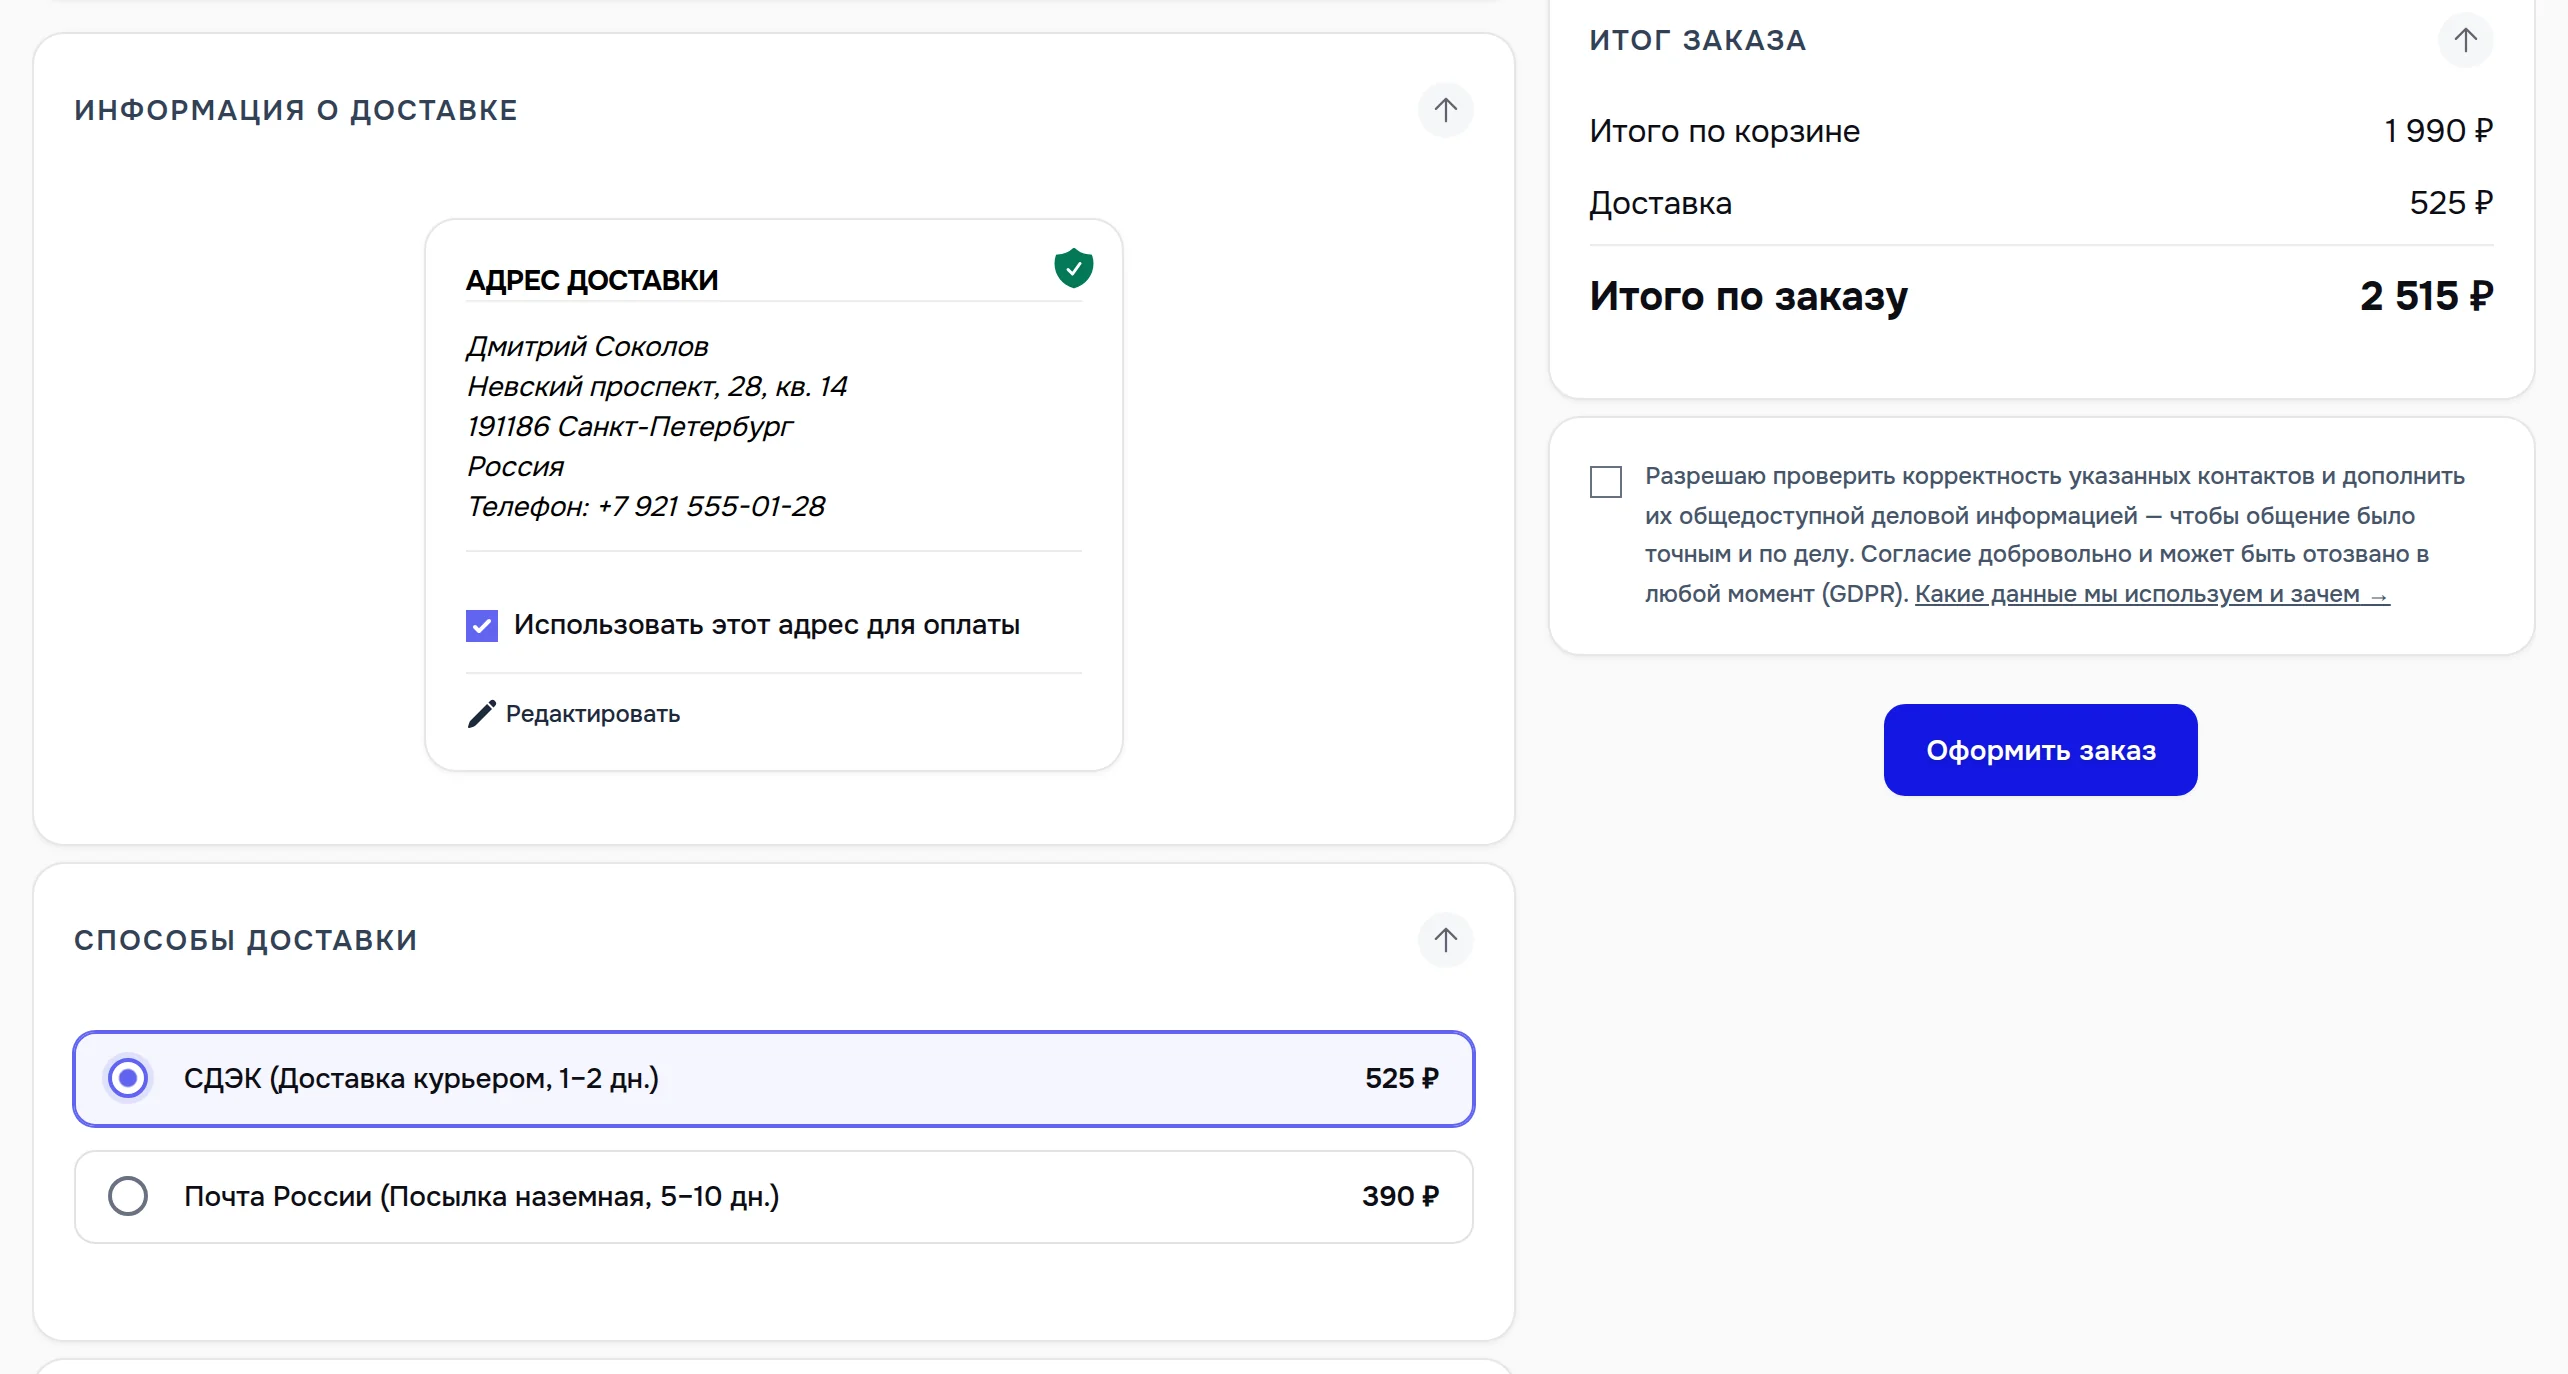Open link about what data is used

tap(2152, 594)
